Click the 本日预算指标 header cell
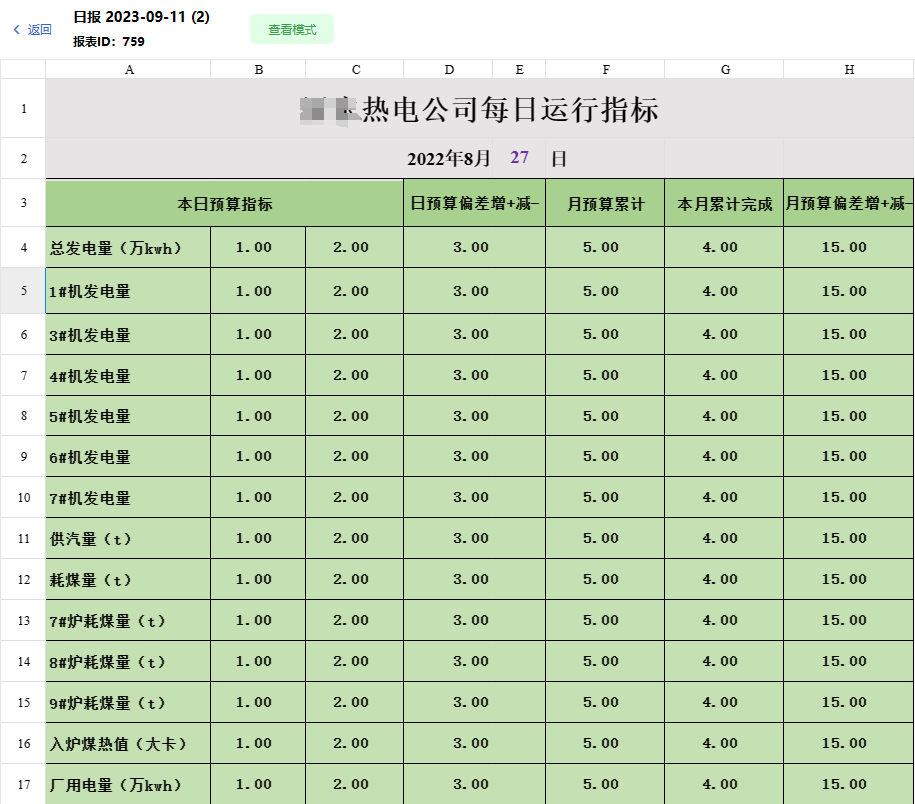This screenshot has width=915, height=804. click(224, 203)
